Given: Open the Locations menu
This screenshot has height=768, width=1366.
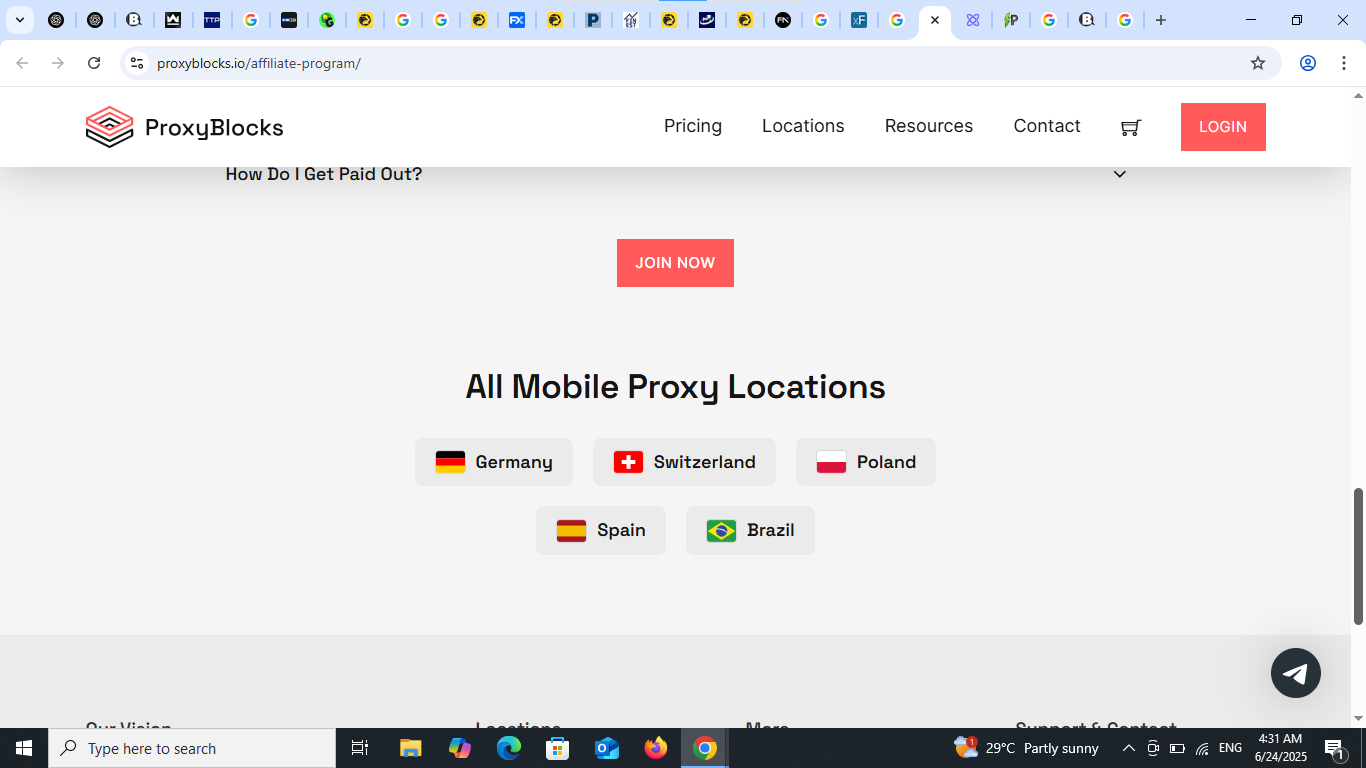Looking at the screenshot, I should [x=803, y=126].
